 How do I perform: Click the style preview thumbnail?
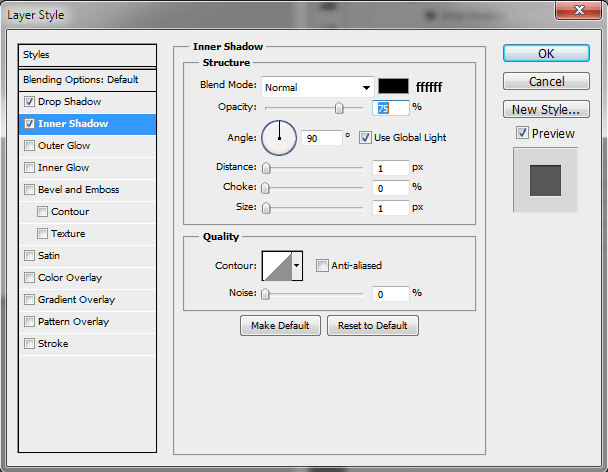(545, 180)
